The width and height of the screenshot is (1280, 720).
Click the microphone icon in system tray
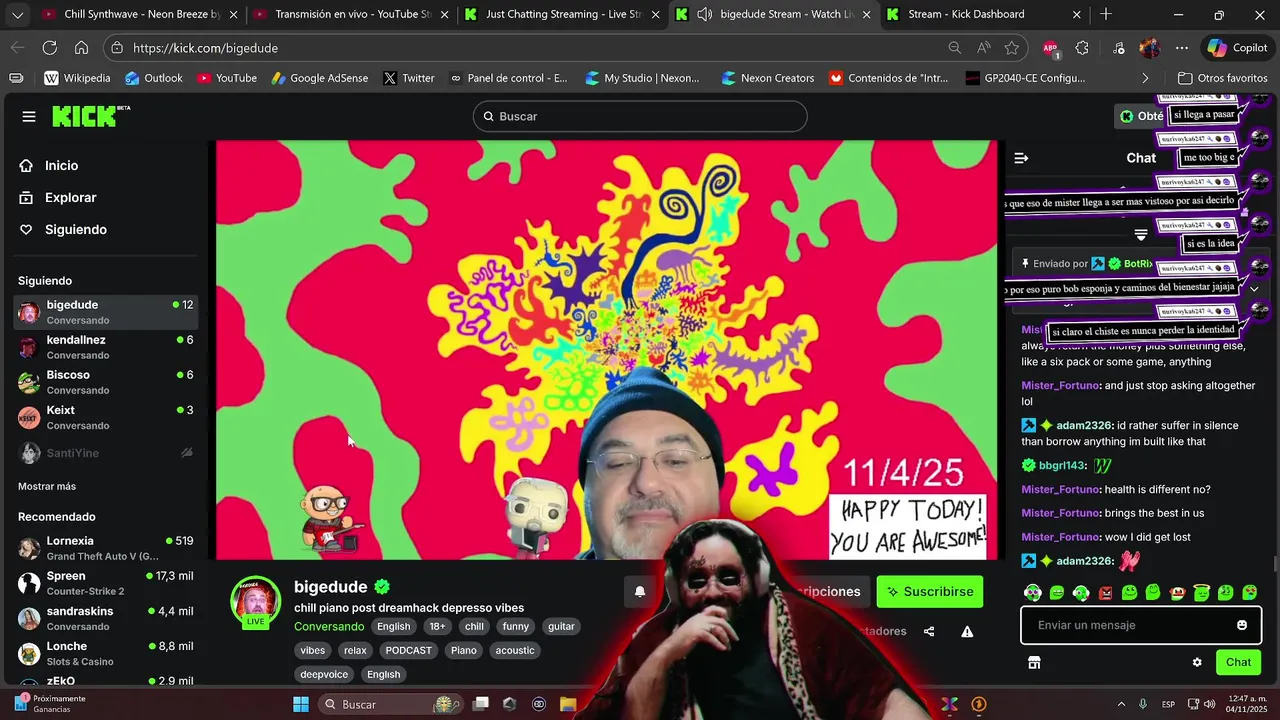[1143, 704]
